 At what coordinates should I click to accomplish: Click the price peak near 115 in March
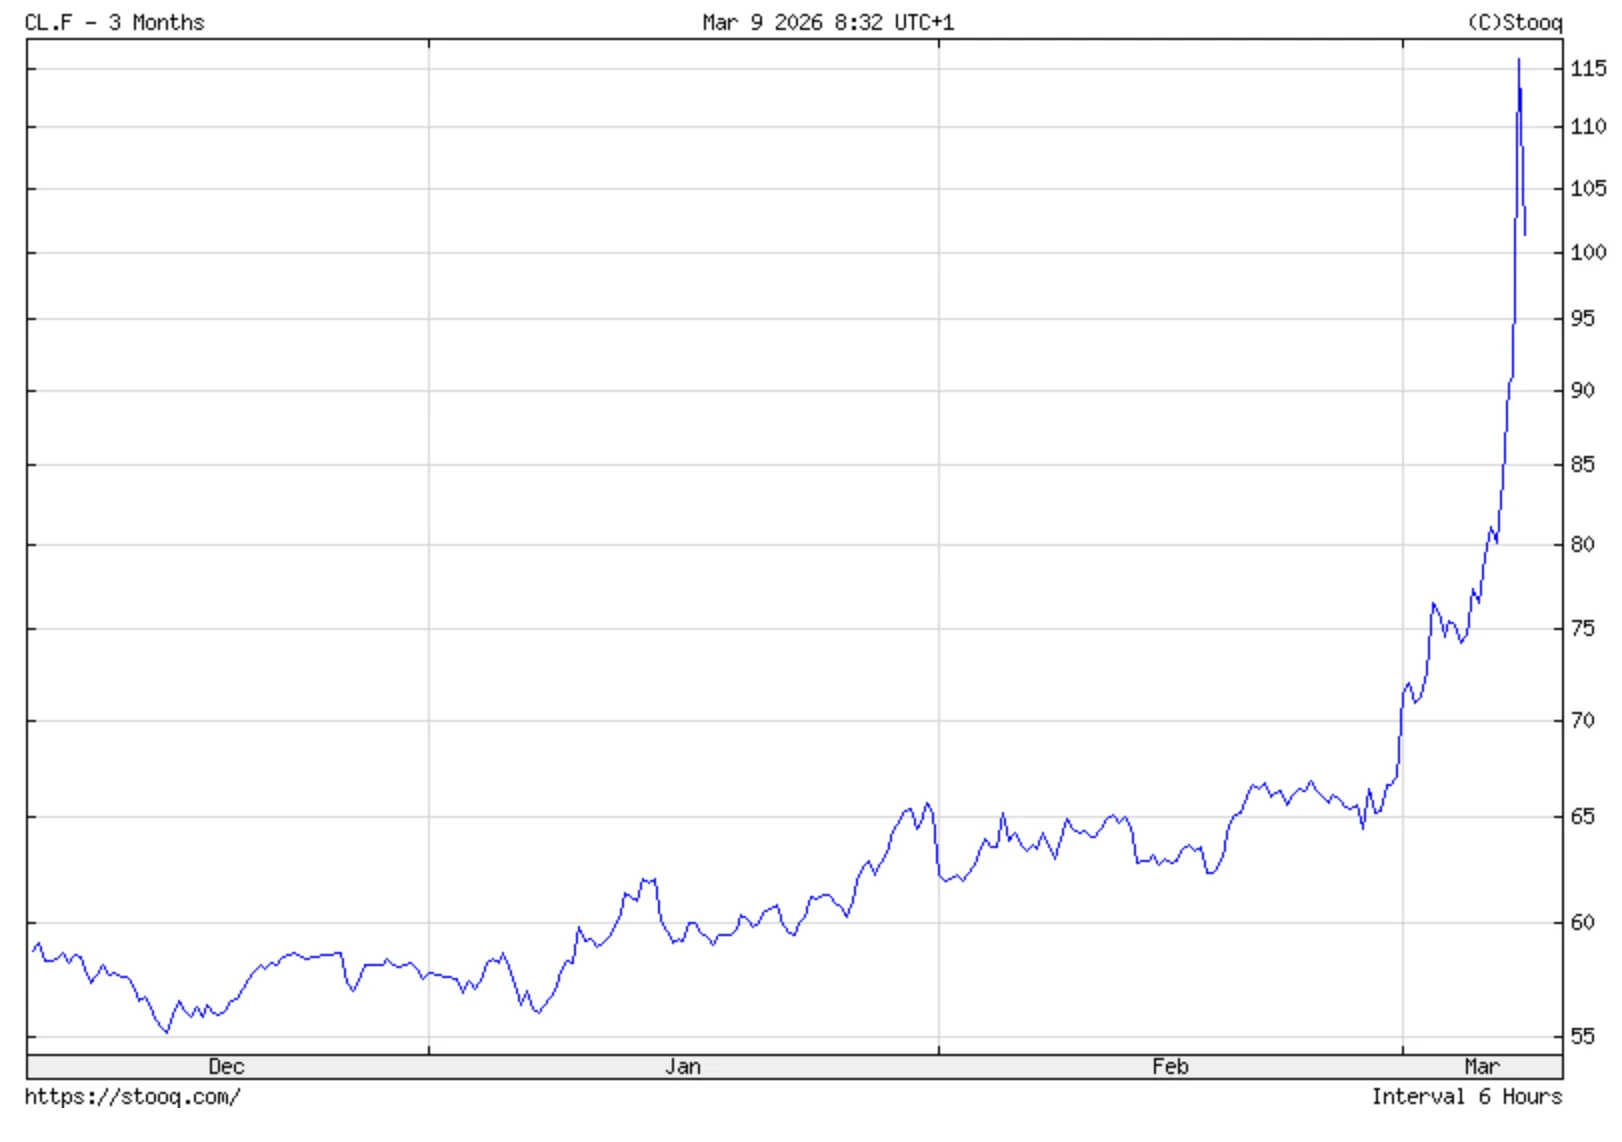coord(1519,60)
